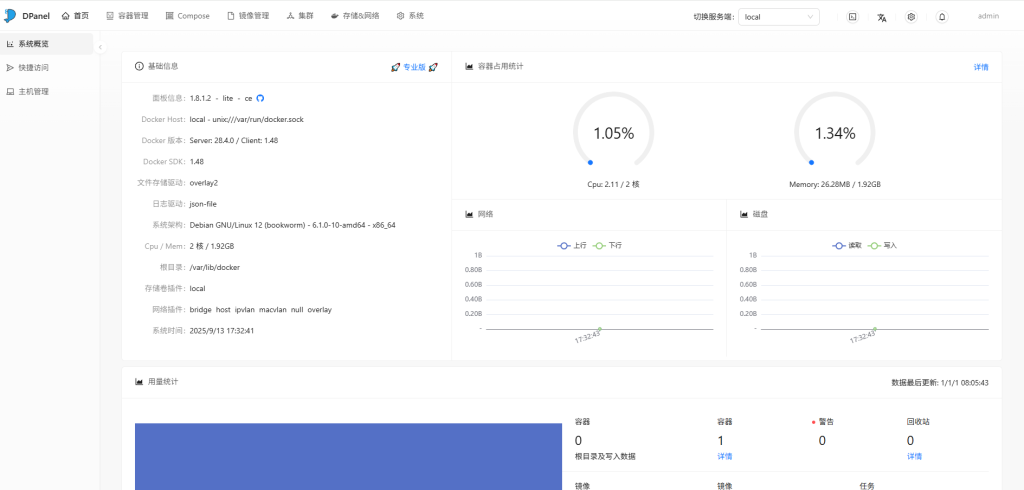Select 快捷访问 in the sidebar
The image size is (1024, 490).
click(x=33, y=68)
